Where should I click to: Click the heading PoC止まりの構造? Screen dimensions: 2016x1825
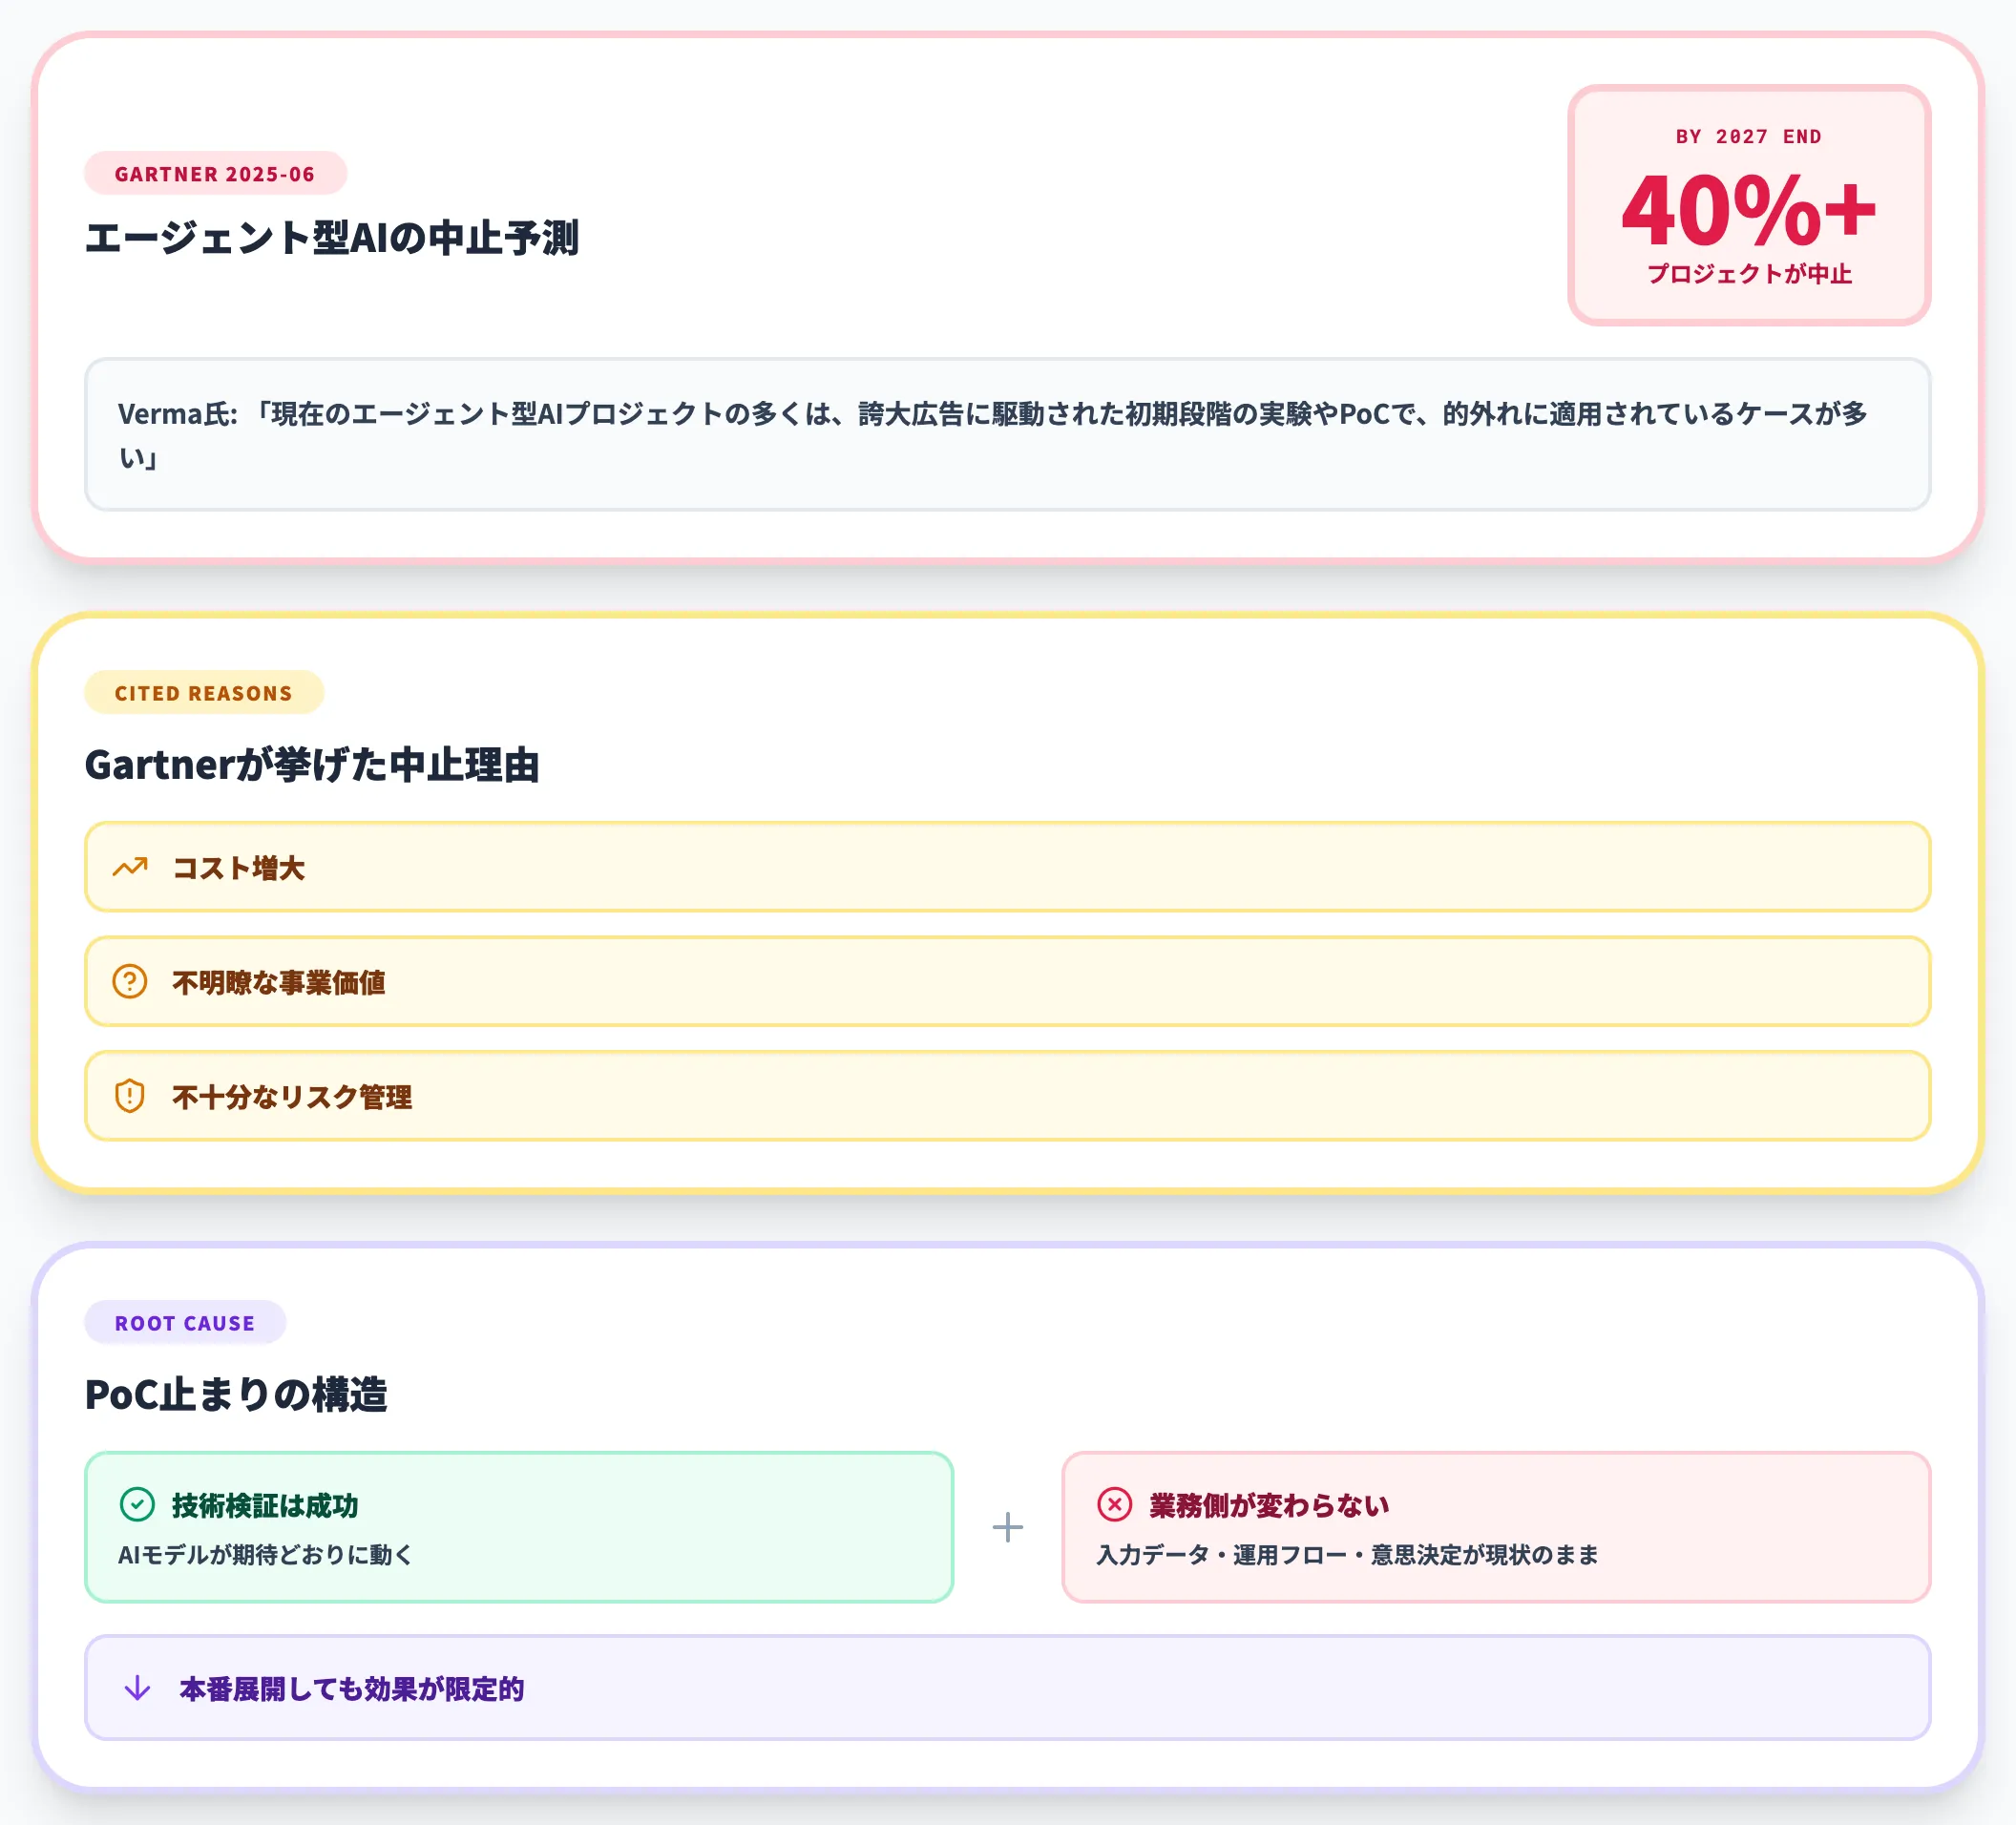click(236, 1394)
